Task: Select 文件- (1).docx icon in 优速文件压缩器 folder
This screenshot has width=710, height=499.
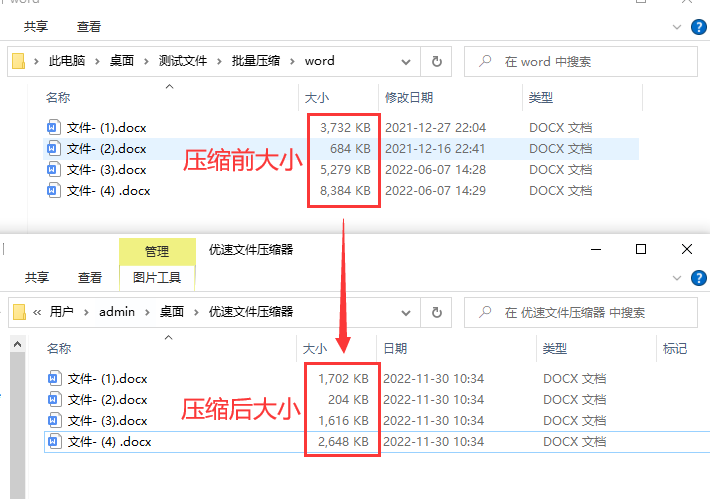Action: pyautogui.click(x=55, y=378)
